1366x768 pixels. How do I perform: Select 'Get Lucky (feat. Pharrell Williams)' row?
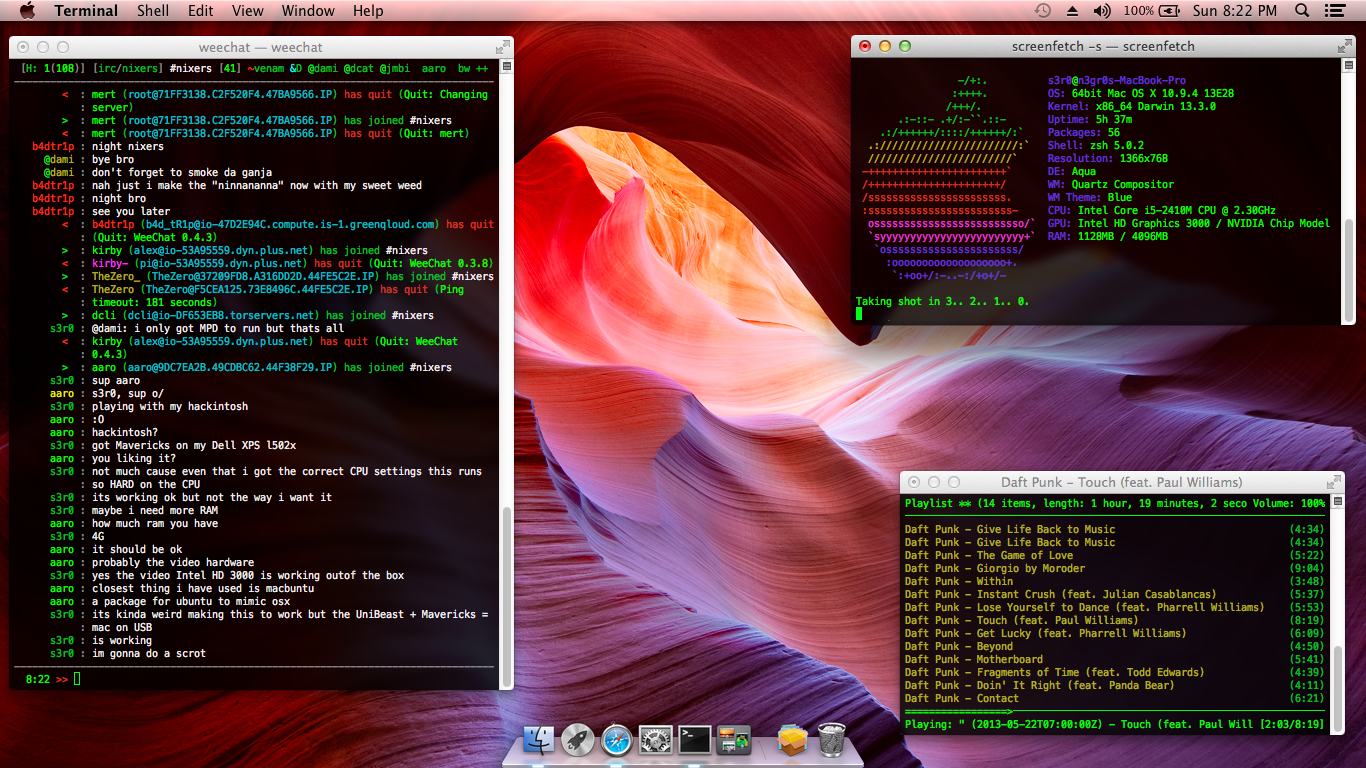1115,633
